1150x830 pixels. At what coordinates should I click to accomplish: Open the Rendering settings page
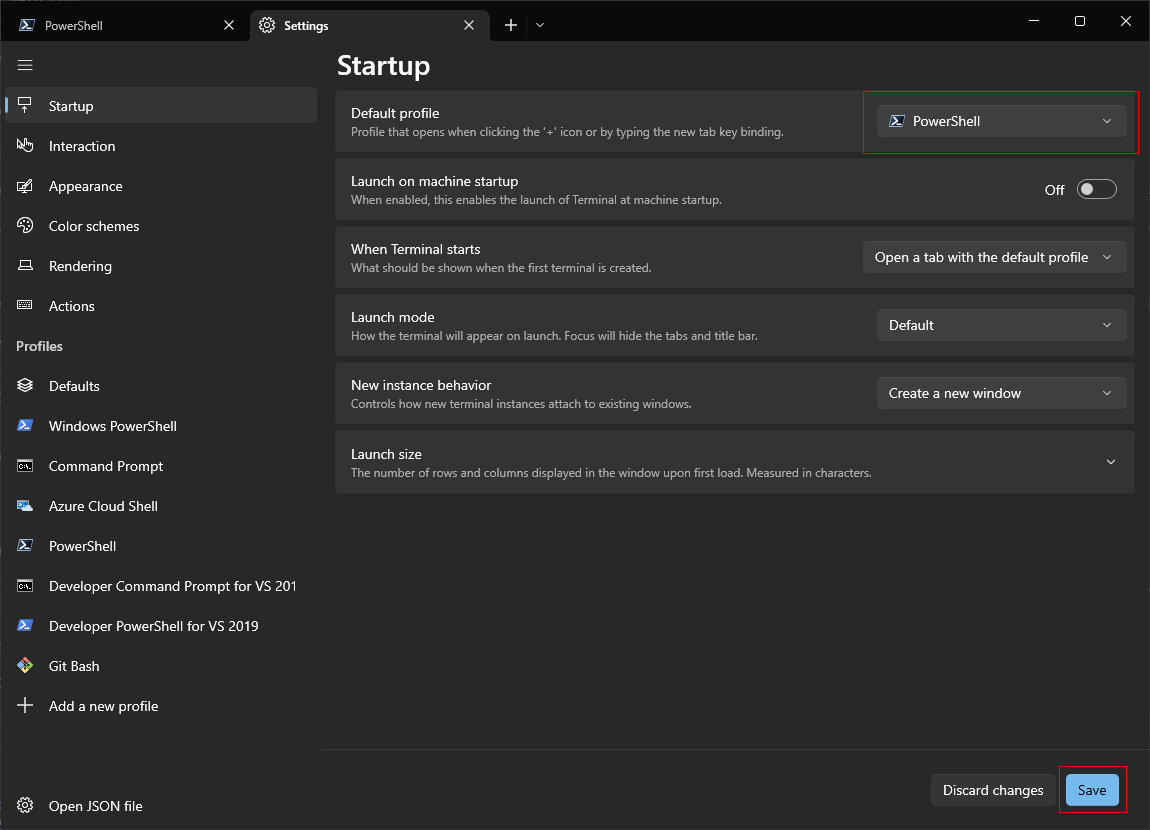[x=161, y=265]
